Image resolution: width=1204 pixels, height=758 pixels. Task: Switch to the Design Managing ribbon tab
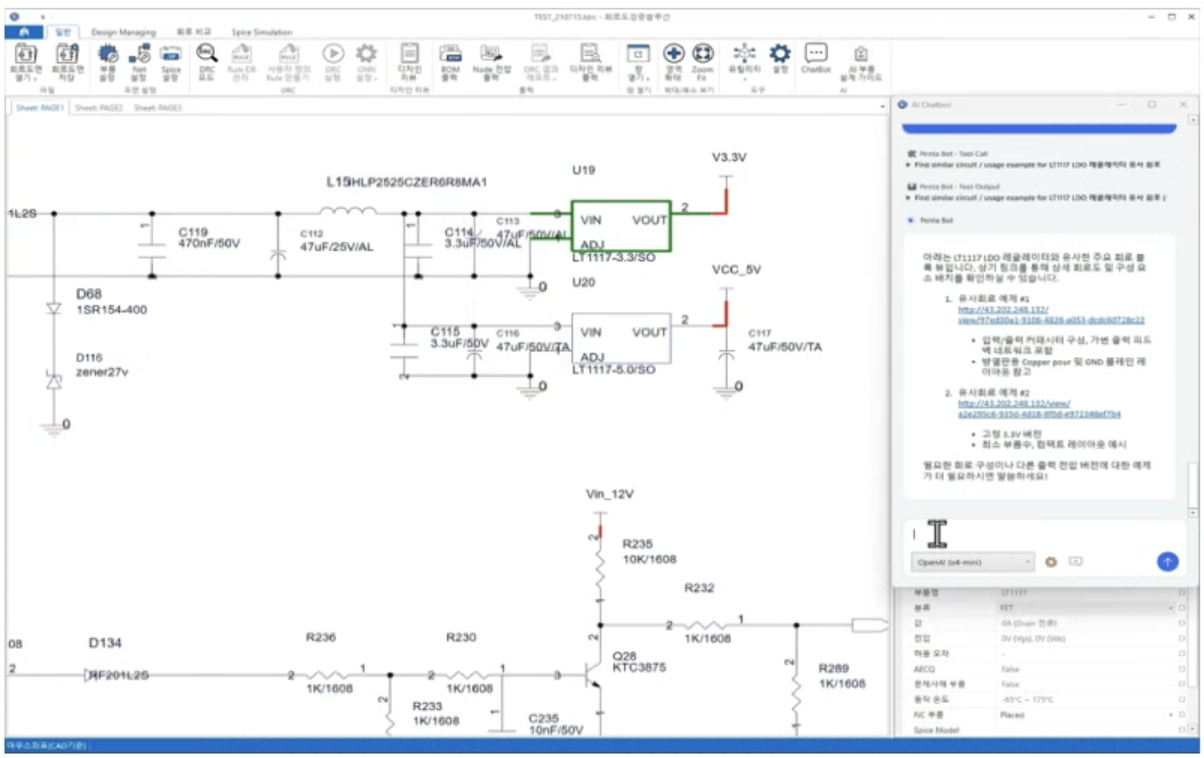(124, 32)
